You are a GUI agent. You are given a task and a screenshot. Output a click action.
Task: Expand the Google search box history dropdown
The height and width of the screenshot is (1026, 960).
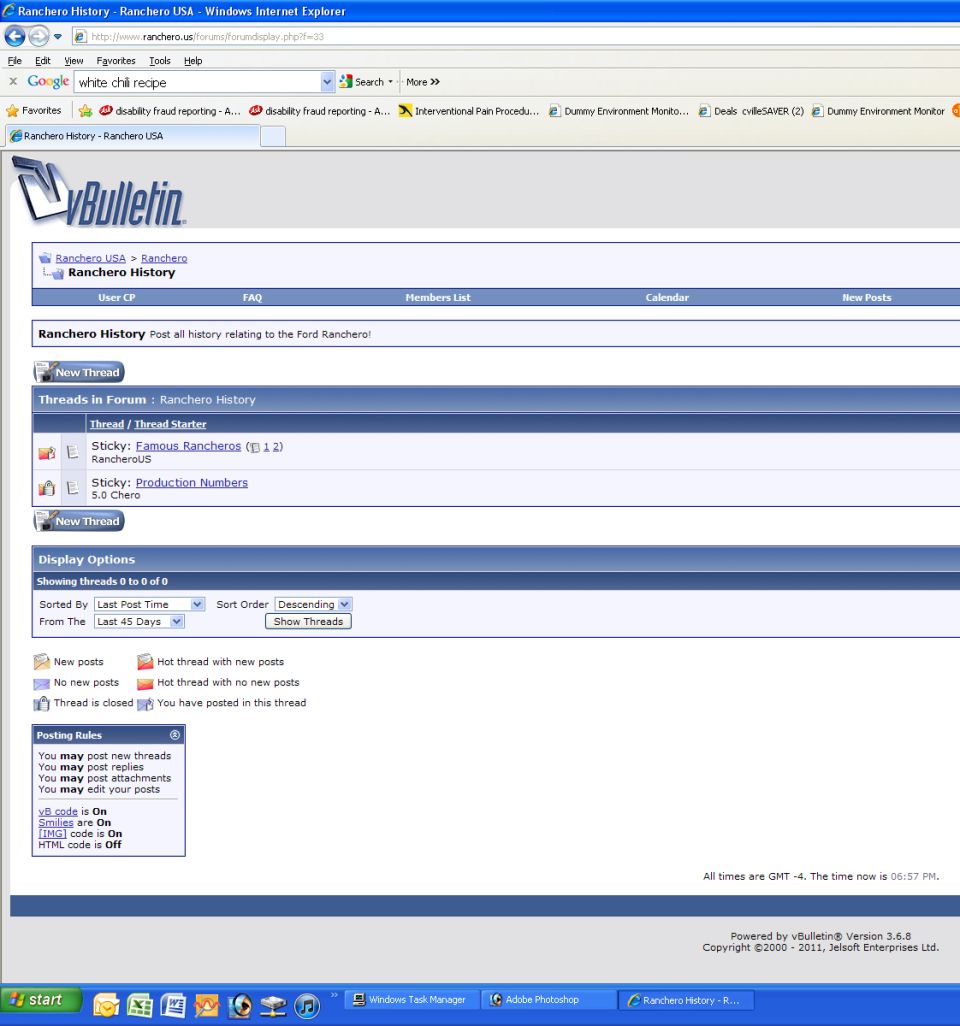(x=327, y=82)
